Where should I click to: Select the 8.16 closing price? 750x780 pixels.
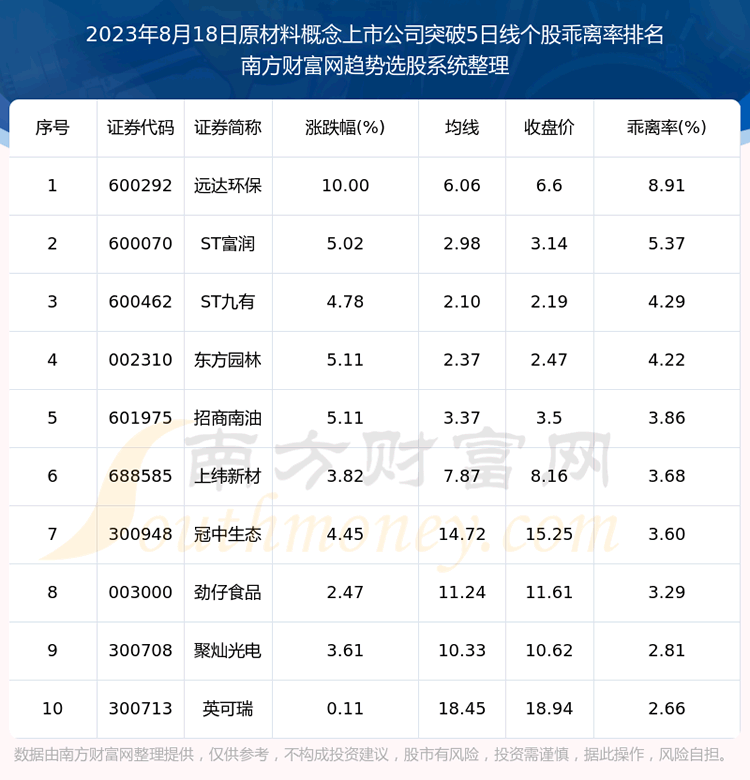click(x=549, y=476)
